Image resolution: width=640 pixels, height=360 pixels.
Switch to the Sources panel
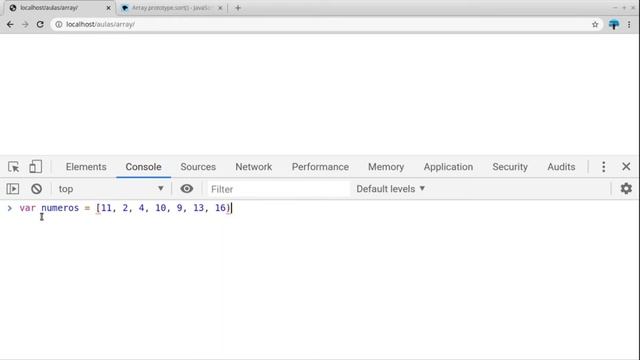point(198,167)
